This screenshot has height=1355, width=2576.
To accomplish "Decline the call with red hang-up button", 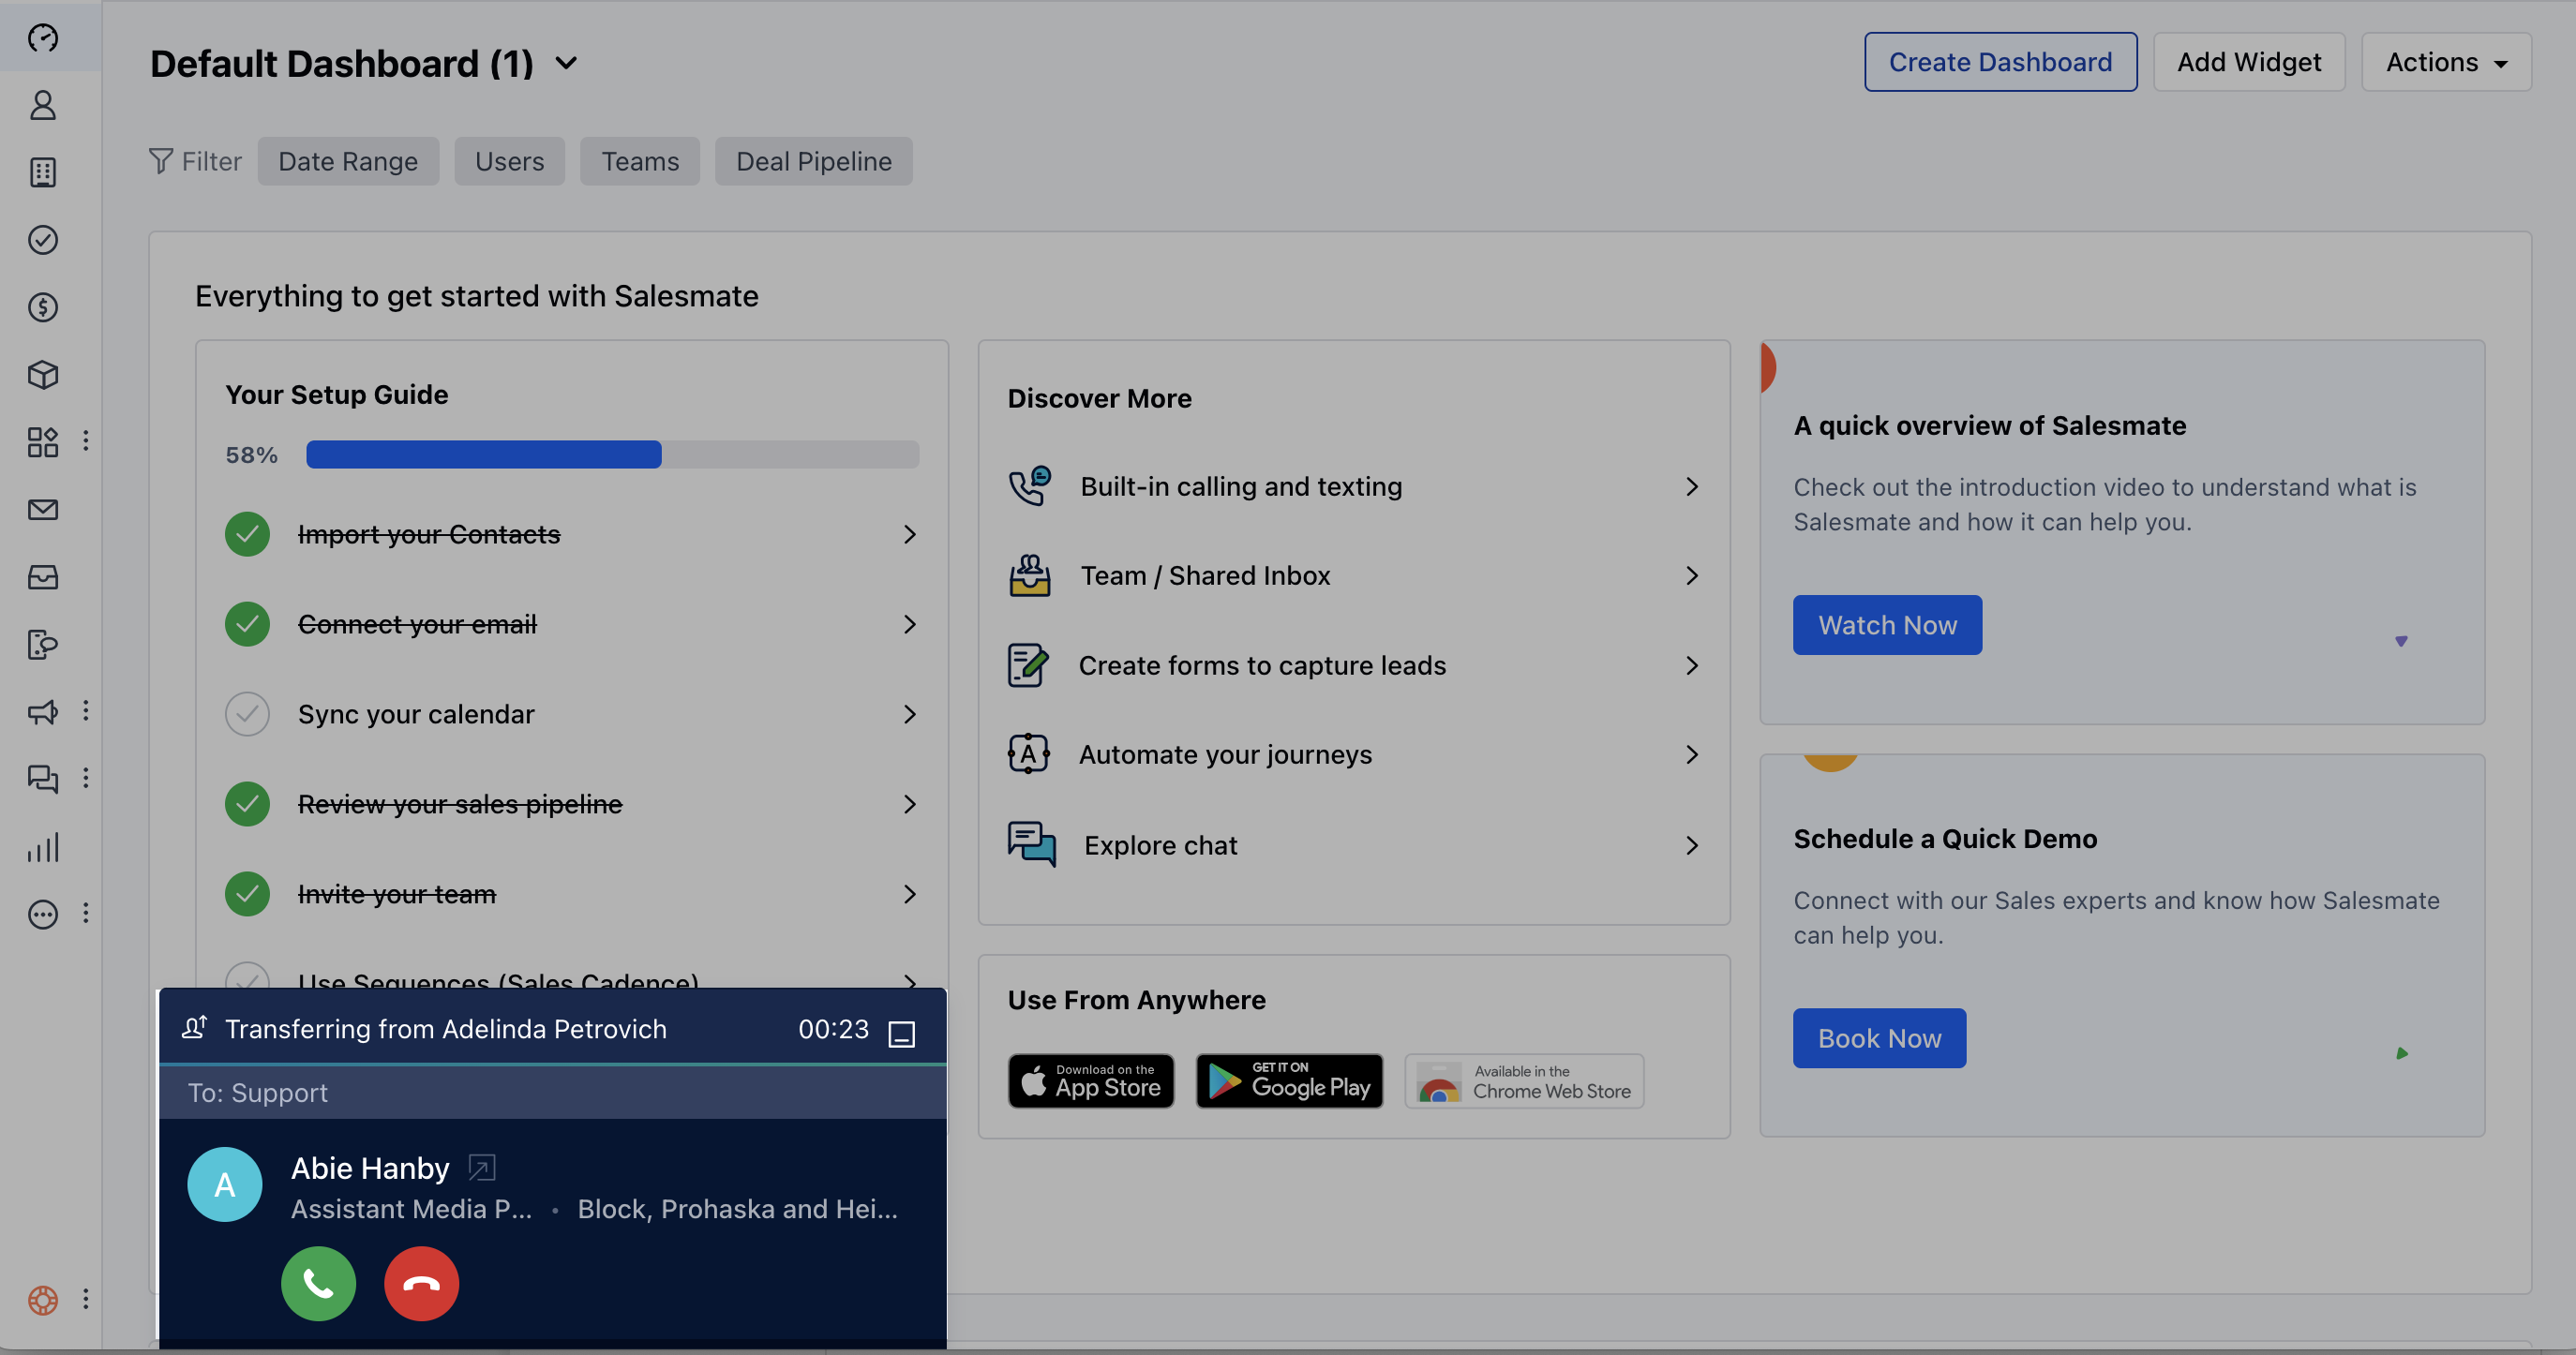I will [421, 1283].
